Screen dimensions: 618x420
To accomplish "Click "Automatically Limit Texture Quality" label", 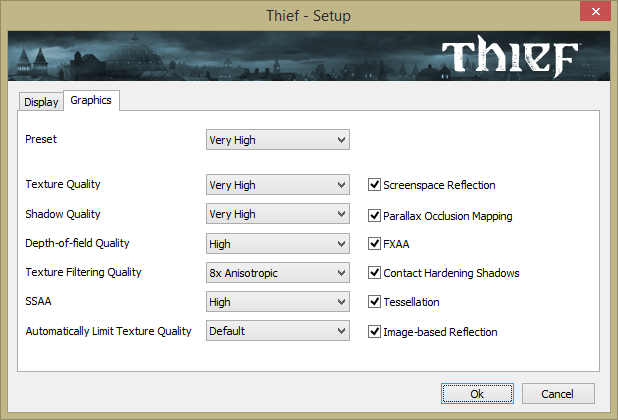I will (x=108, y=331).
